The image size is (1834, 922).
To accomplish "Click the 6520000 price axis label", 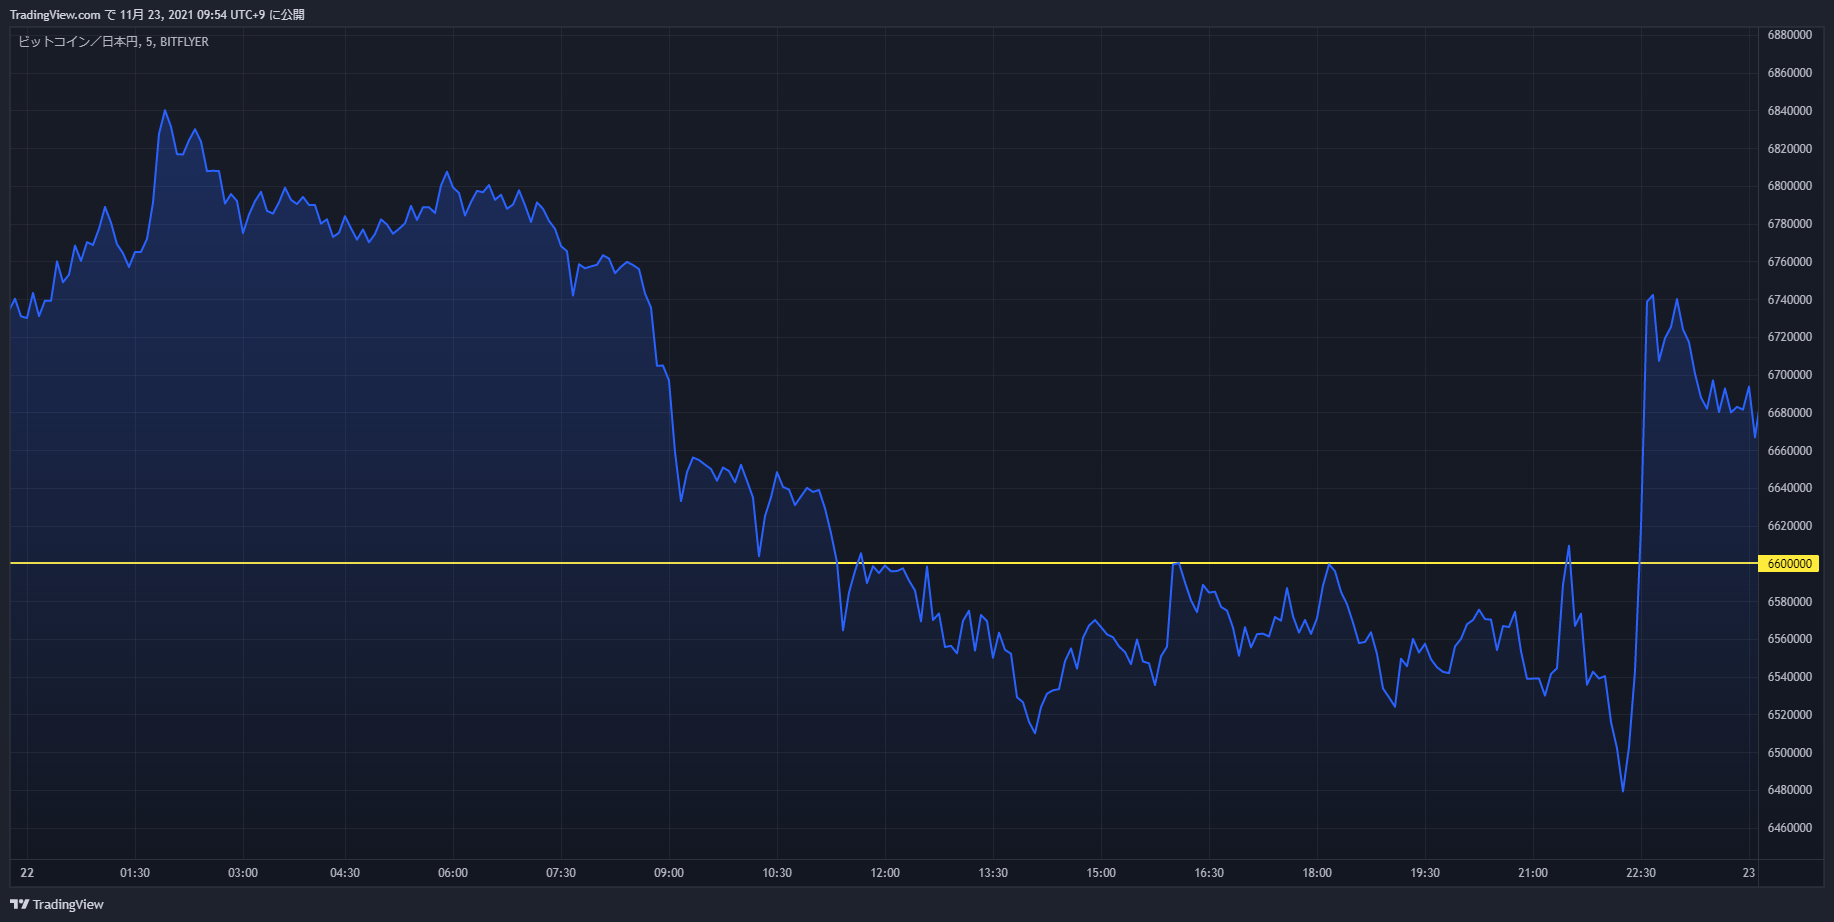I will pos(1789,715).
